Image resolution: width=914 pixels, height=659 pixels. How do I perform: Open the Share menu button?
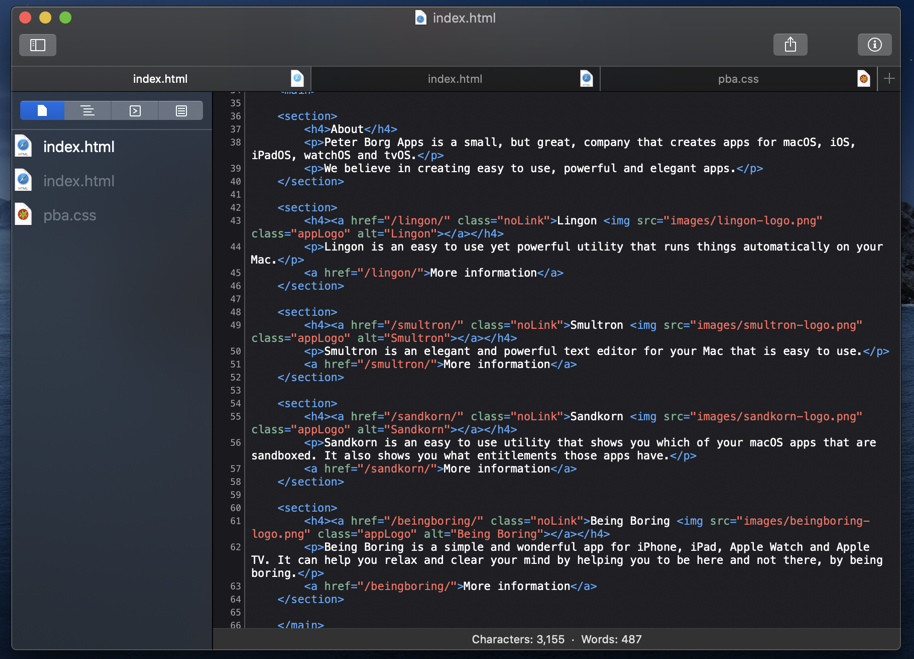(x=790, y=45)
